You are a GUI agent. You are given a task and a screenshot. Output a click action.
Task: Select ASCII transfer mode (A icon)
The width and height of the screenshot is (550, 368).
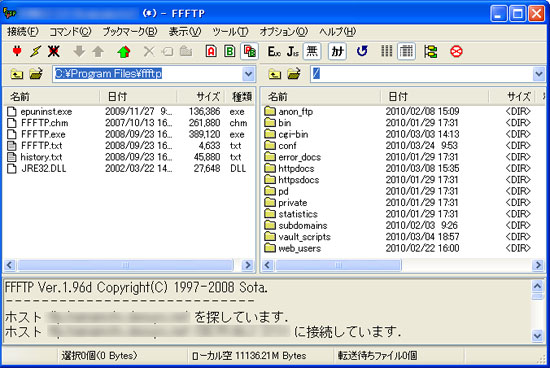point(211,52)
